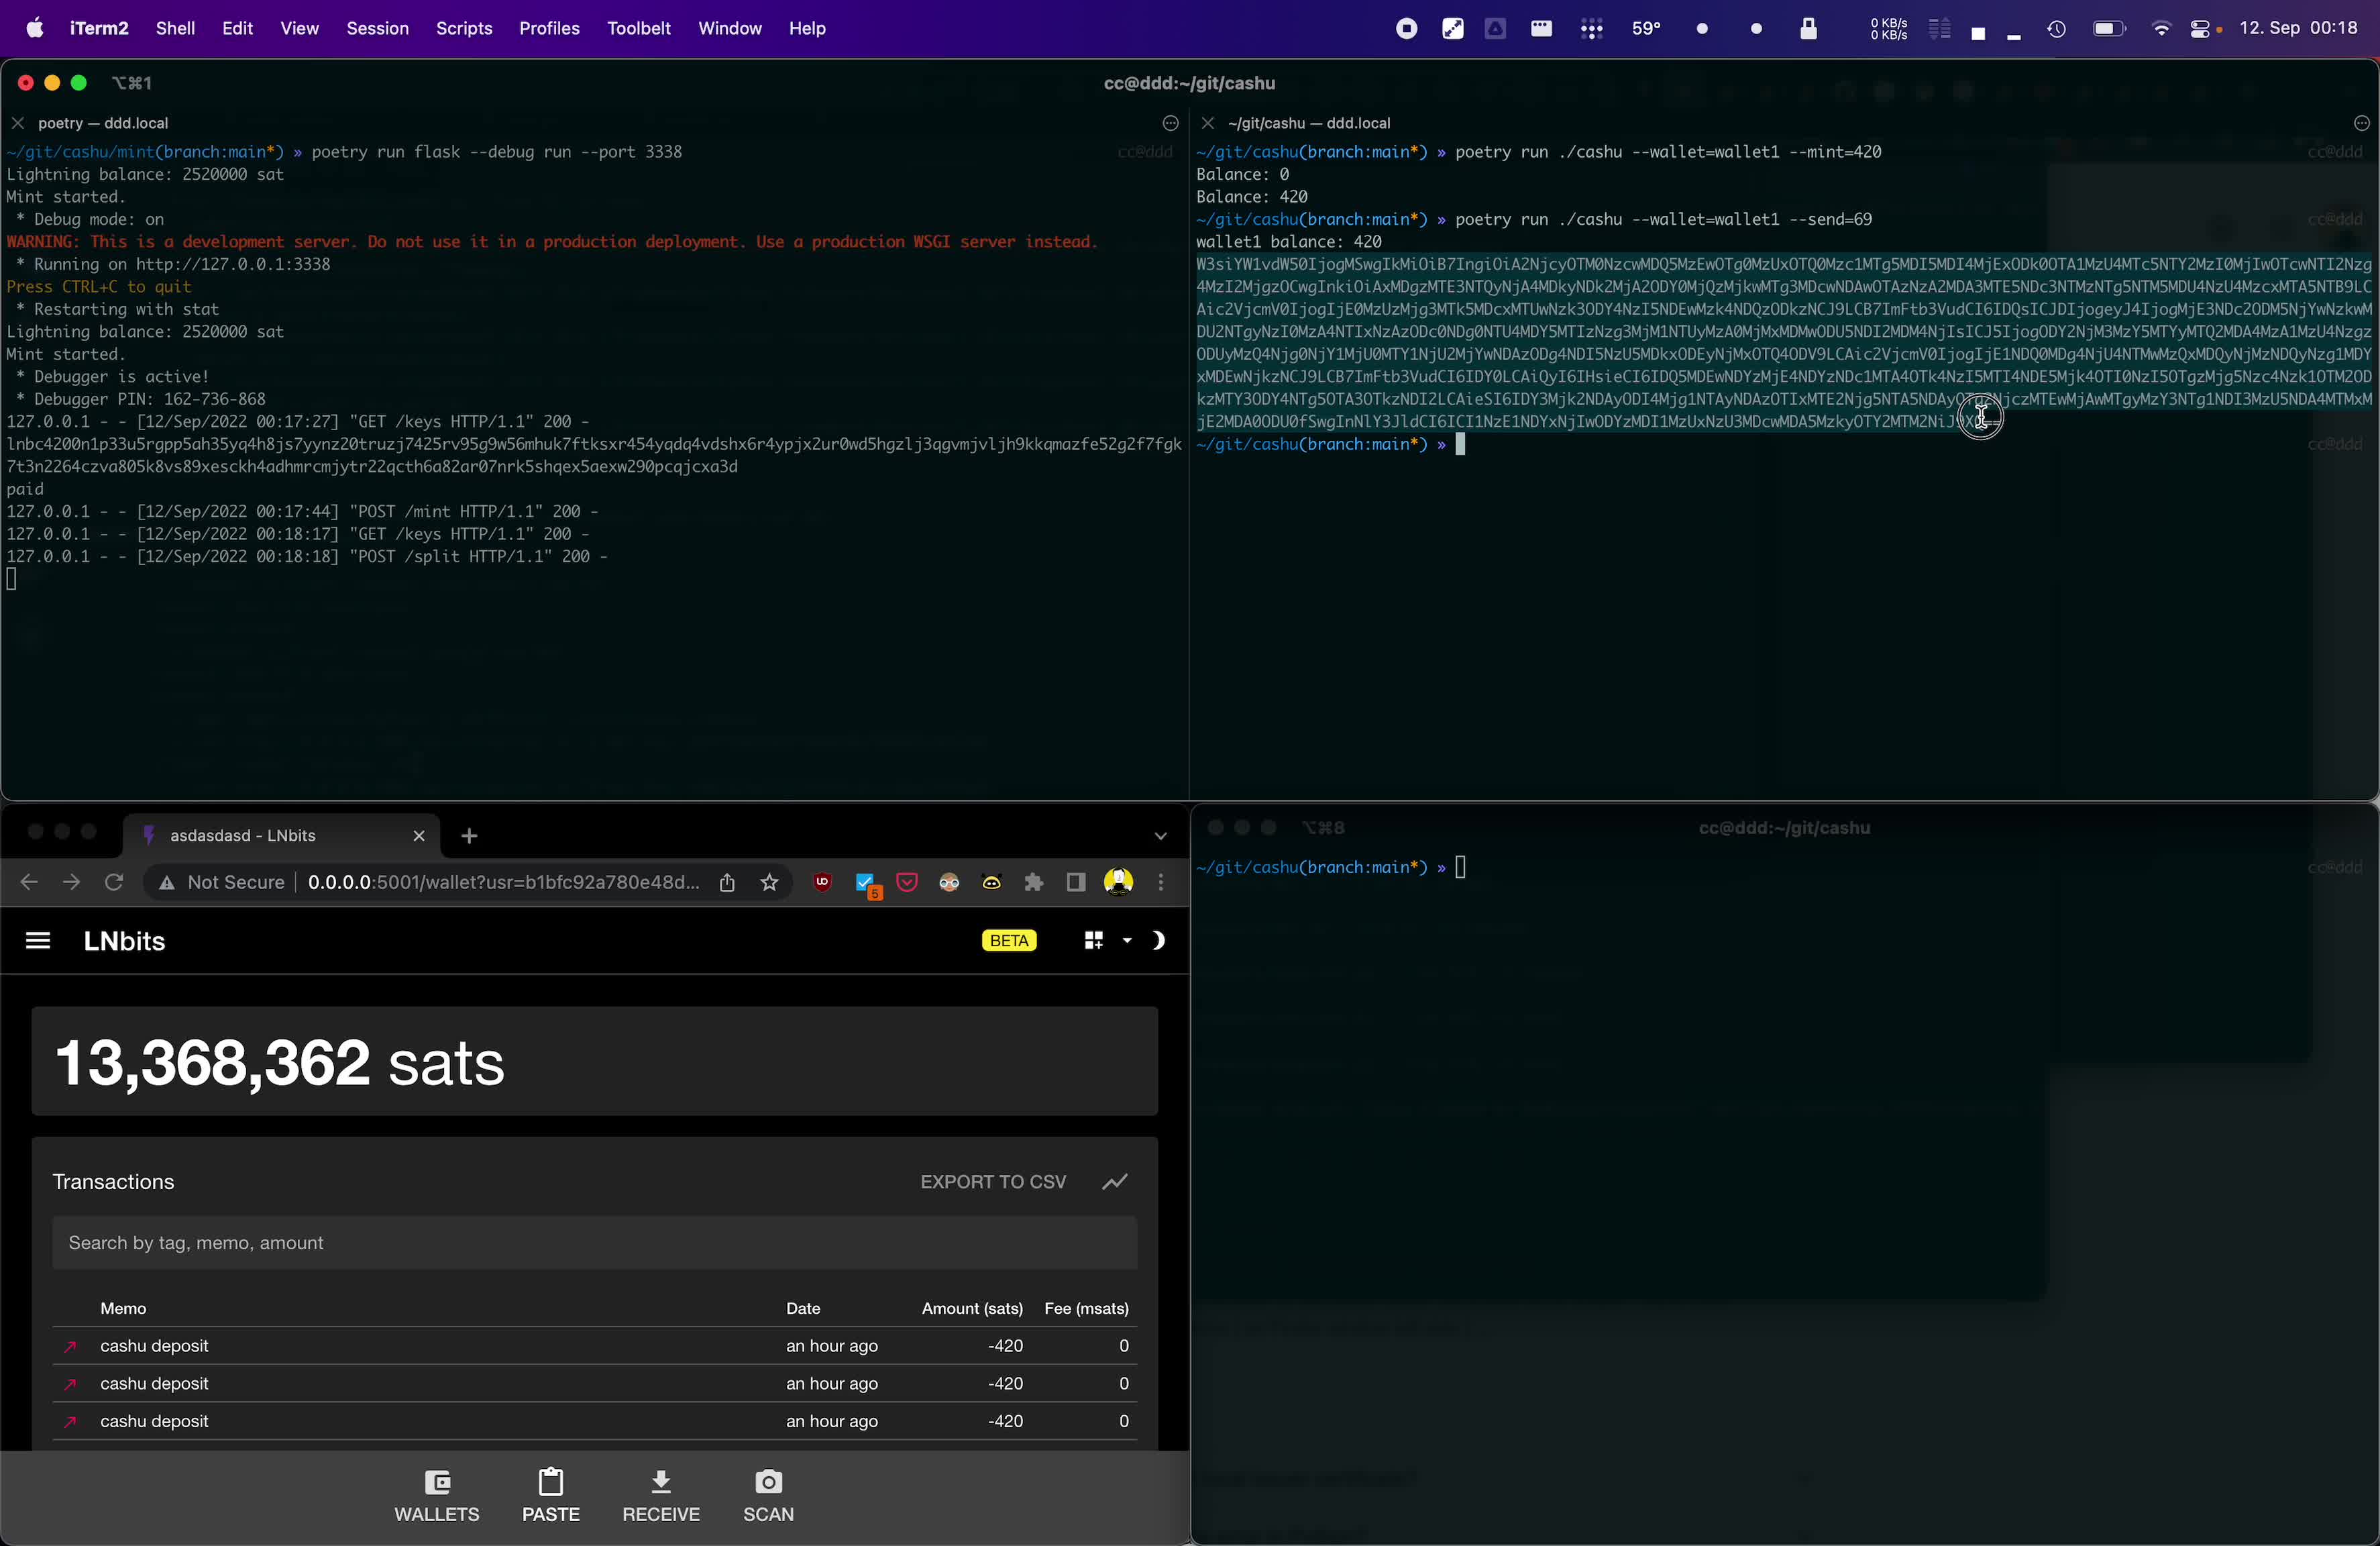Open the Session menu in iTerm2
Viewport: 2380px width, 1546px height.
[376, 28]
